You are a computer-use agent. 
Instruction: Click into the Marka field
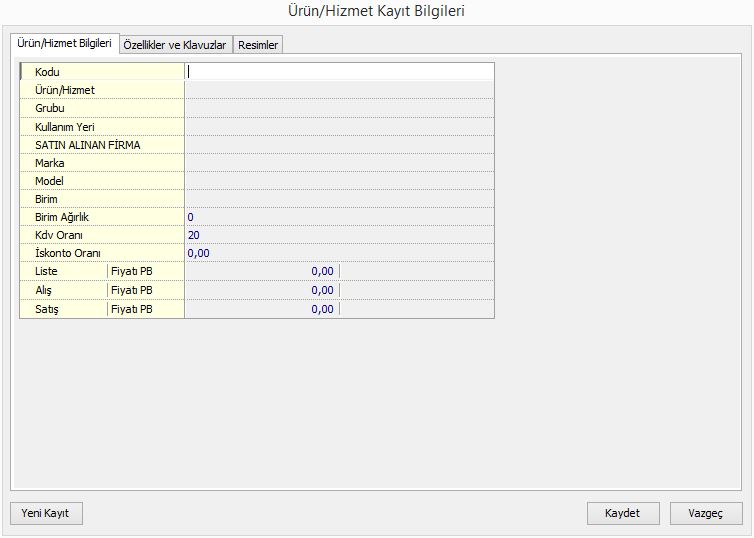click(340, 162)
